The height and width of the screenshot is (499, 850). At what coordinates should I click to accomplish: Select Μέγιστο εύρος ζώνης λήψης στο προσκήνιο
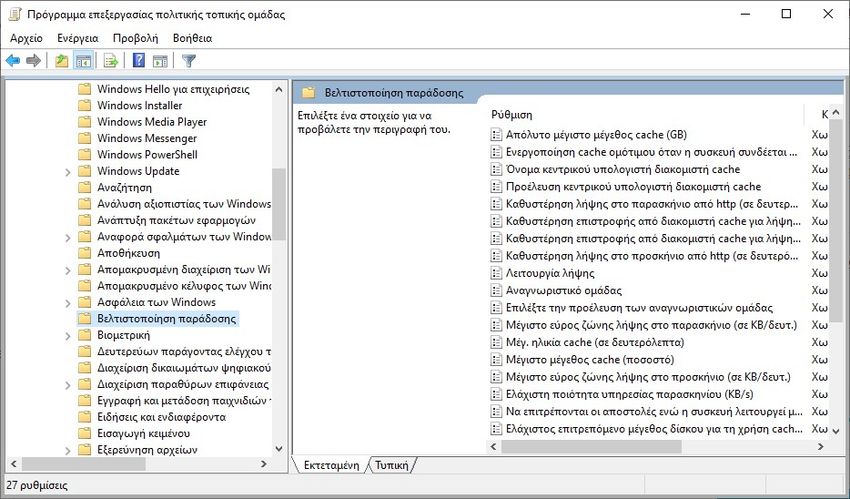coord(648,377)
